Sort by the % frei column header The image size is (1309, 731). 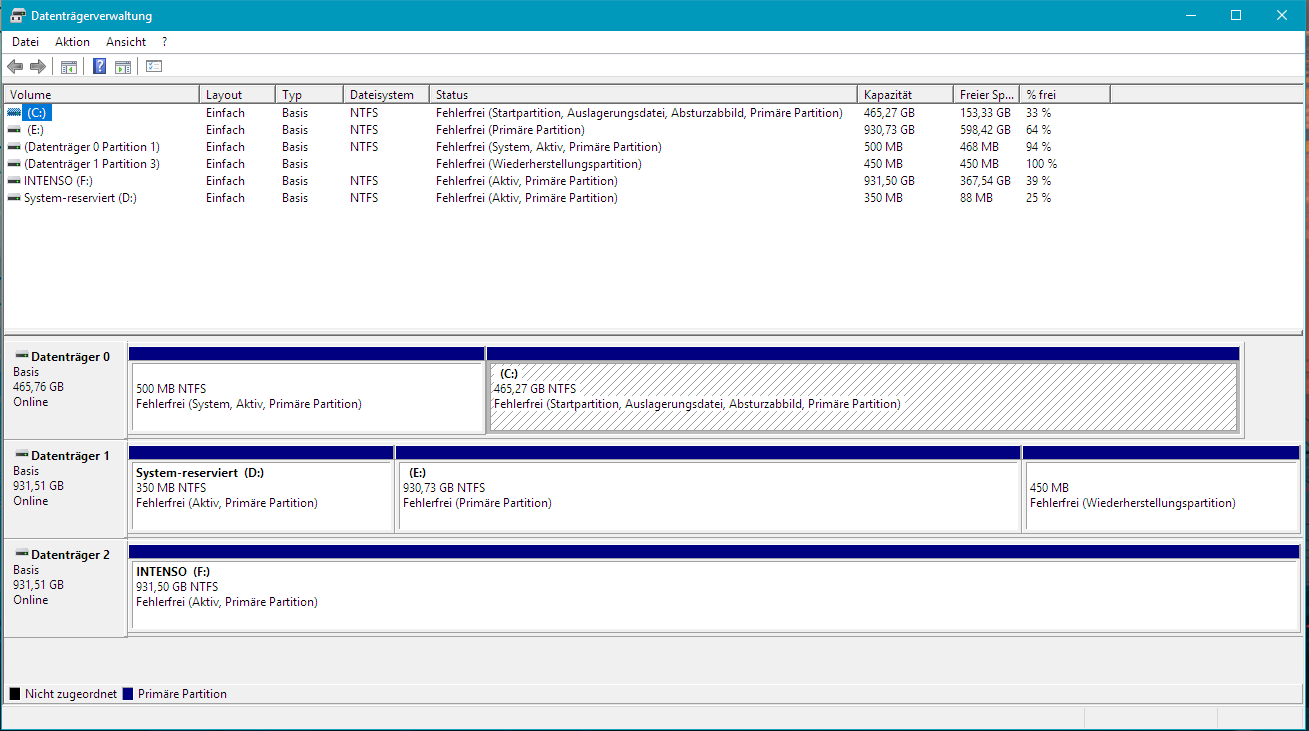click(1065, 95)
